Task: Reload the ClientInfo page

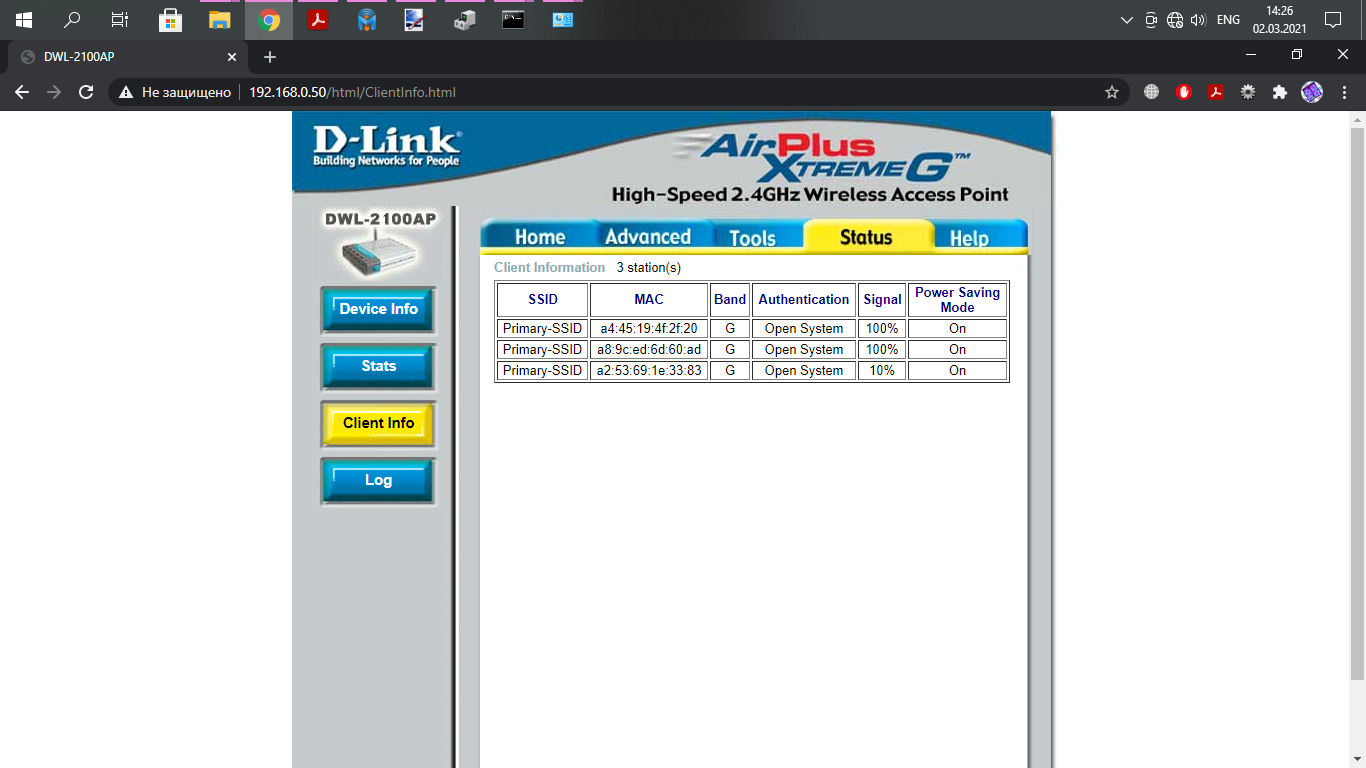Action: click(x=86, y=92)
